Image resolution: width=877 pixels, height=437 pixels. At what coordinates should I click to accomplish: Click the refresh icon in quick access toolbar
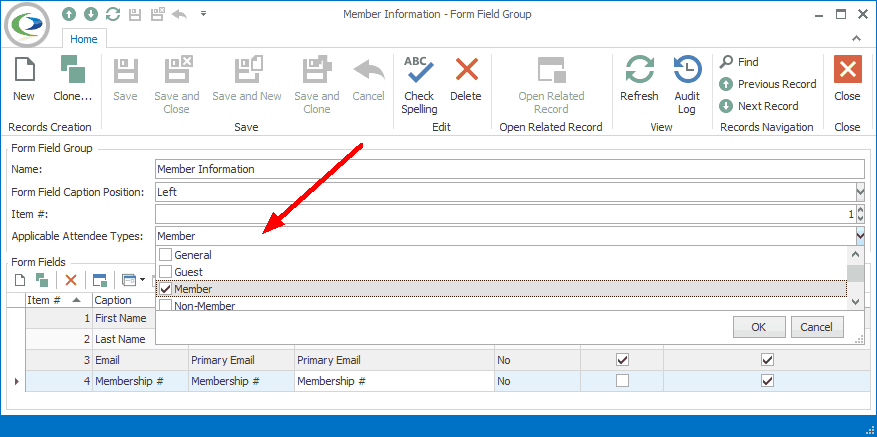coord(113,14)
